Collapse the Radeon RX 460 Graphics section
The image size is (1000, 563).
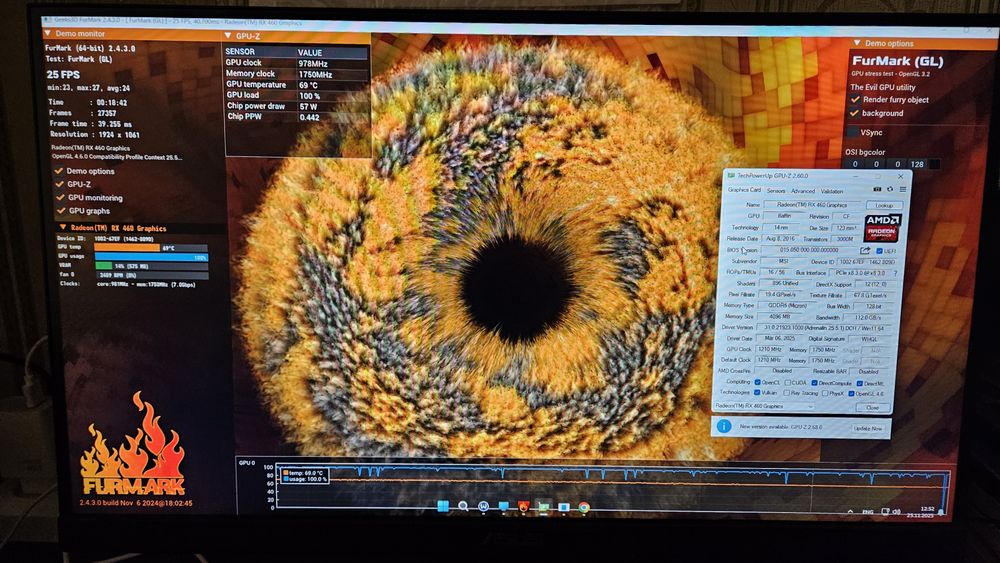(x=62, y=227)
